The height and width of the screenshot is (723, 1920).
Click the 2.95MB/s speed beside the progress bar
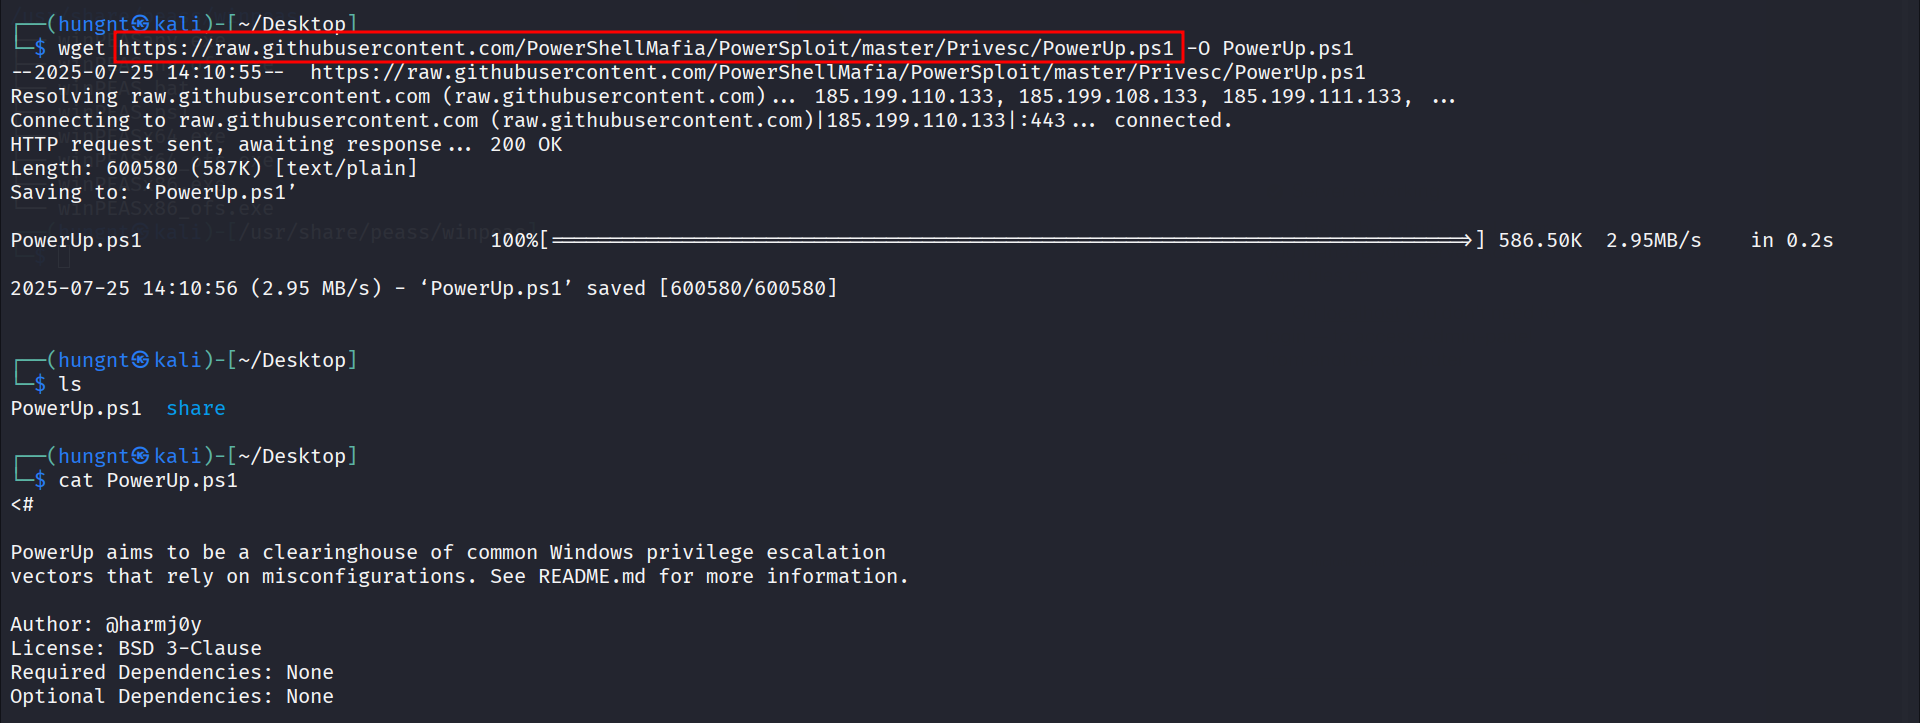click(x=1653, y=240)
